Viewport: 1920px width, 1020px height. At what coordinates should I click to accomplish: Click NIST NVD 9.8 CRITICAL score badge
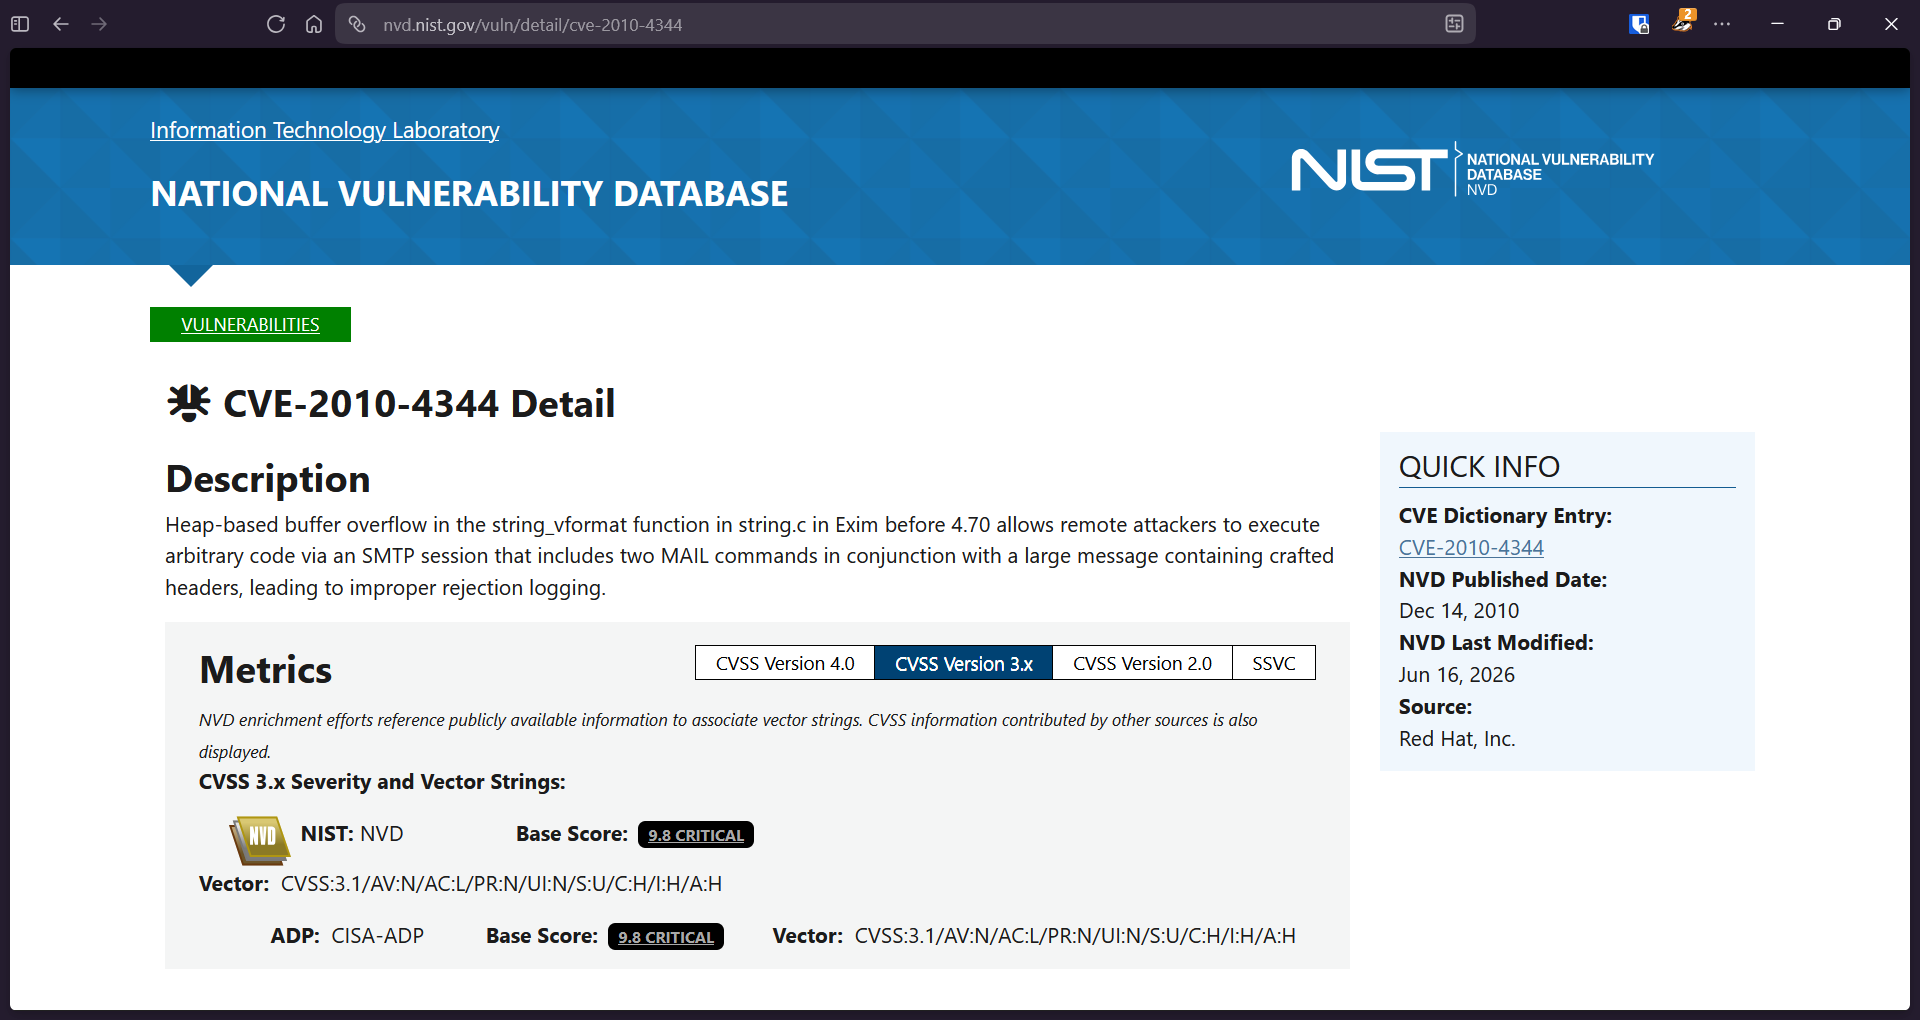pyautogui.click(x=696, y=835)
